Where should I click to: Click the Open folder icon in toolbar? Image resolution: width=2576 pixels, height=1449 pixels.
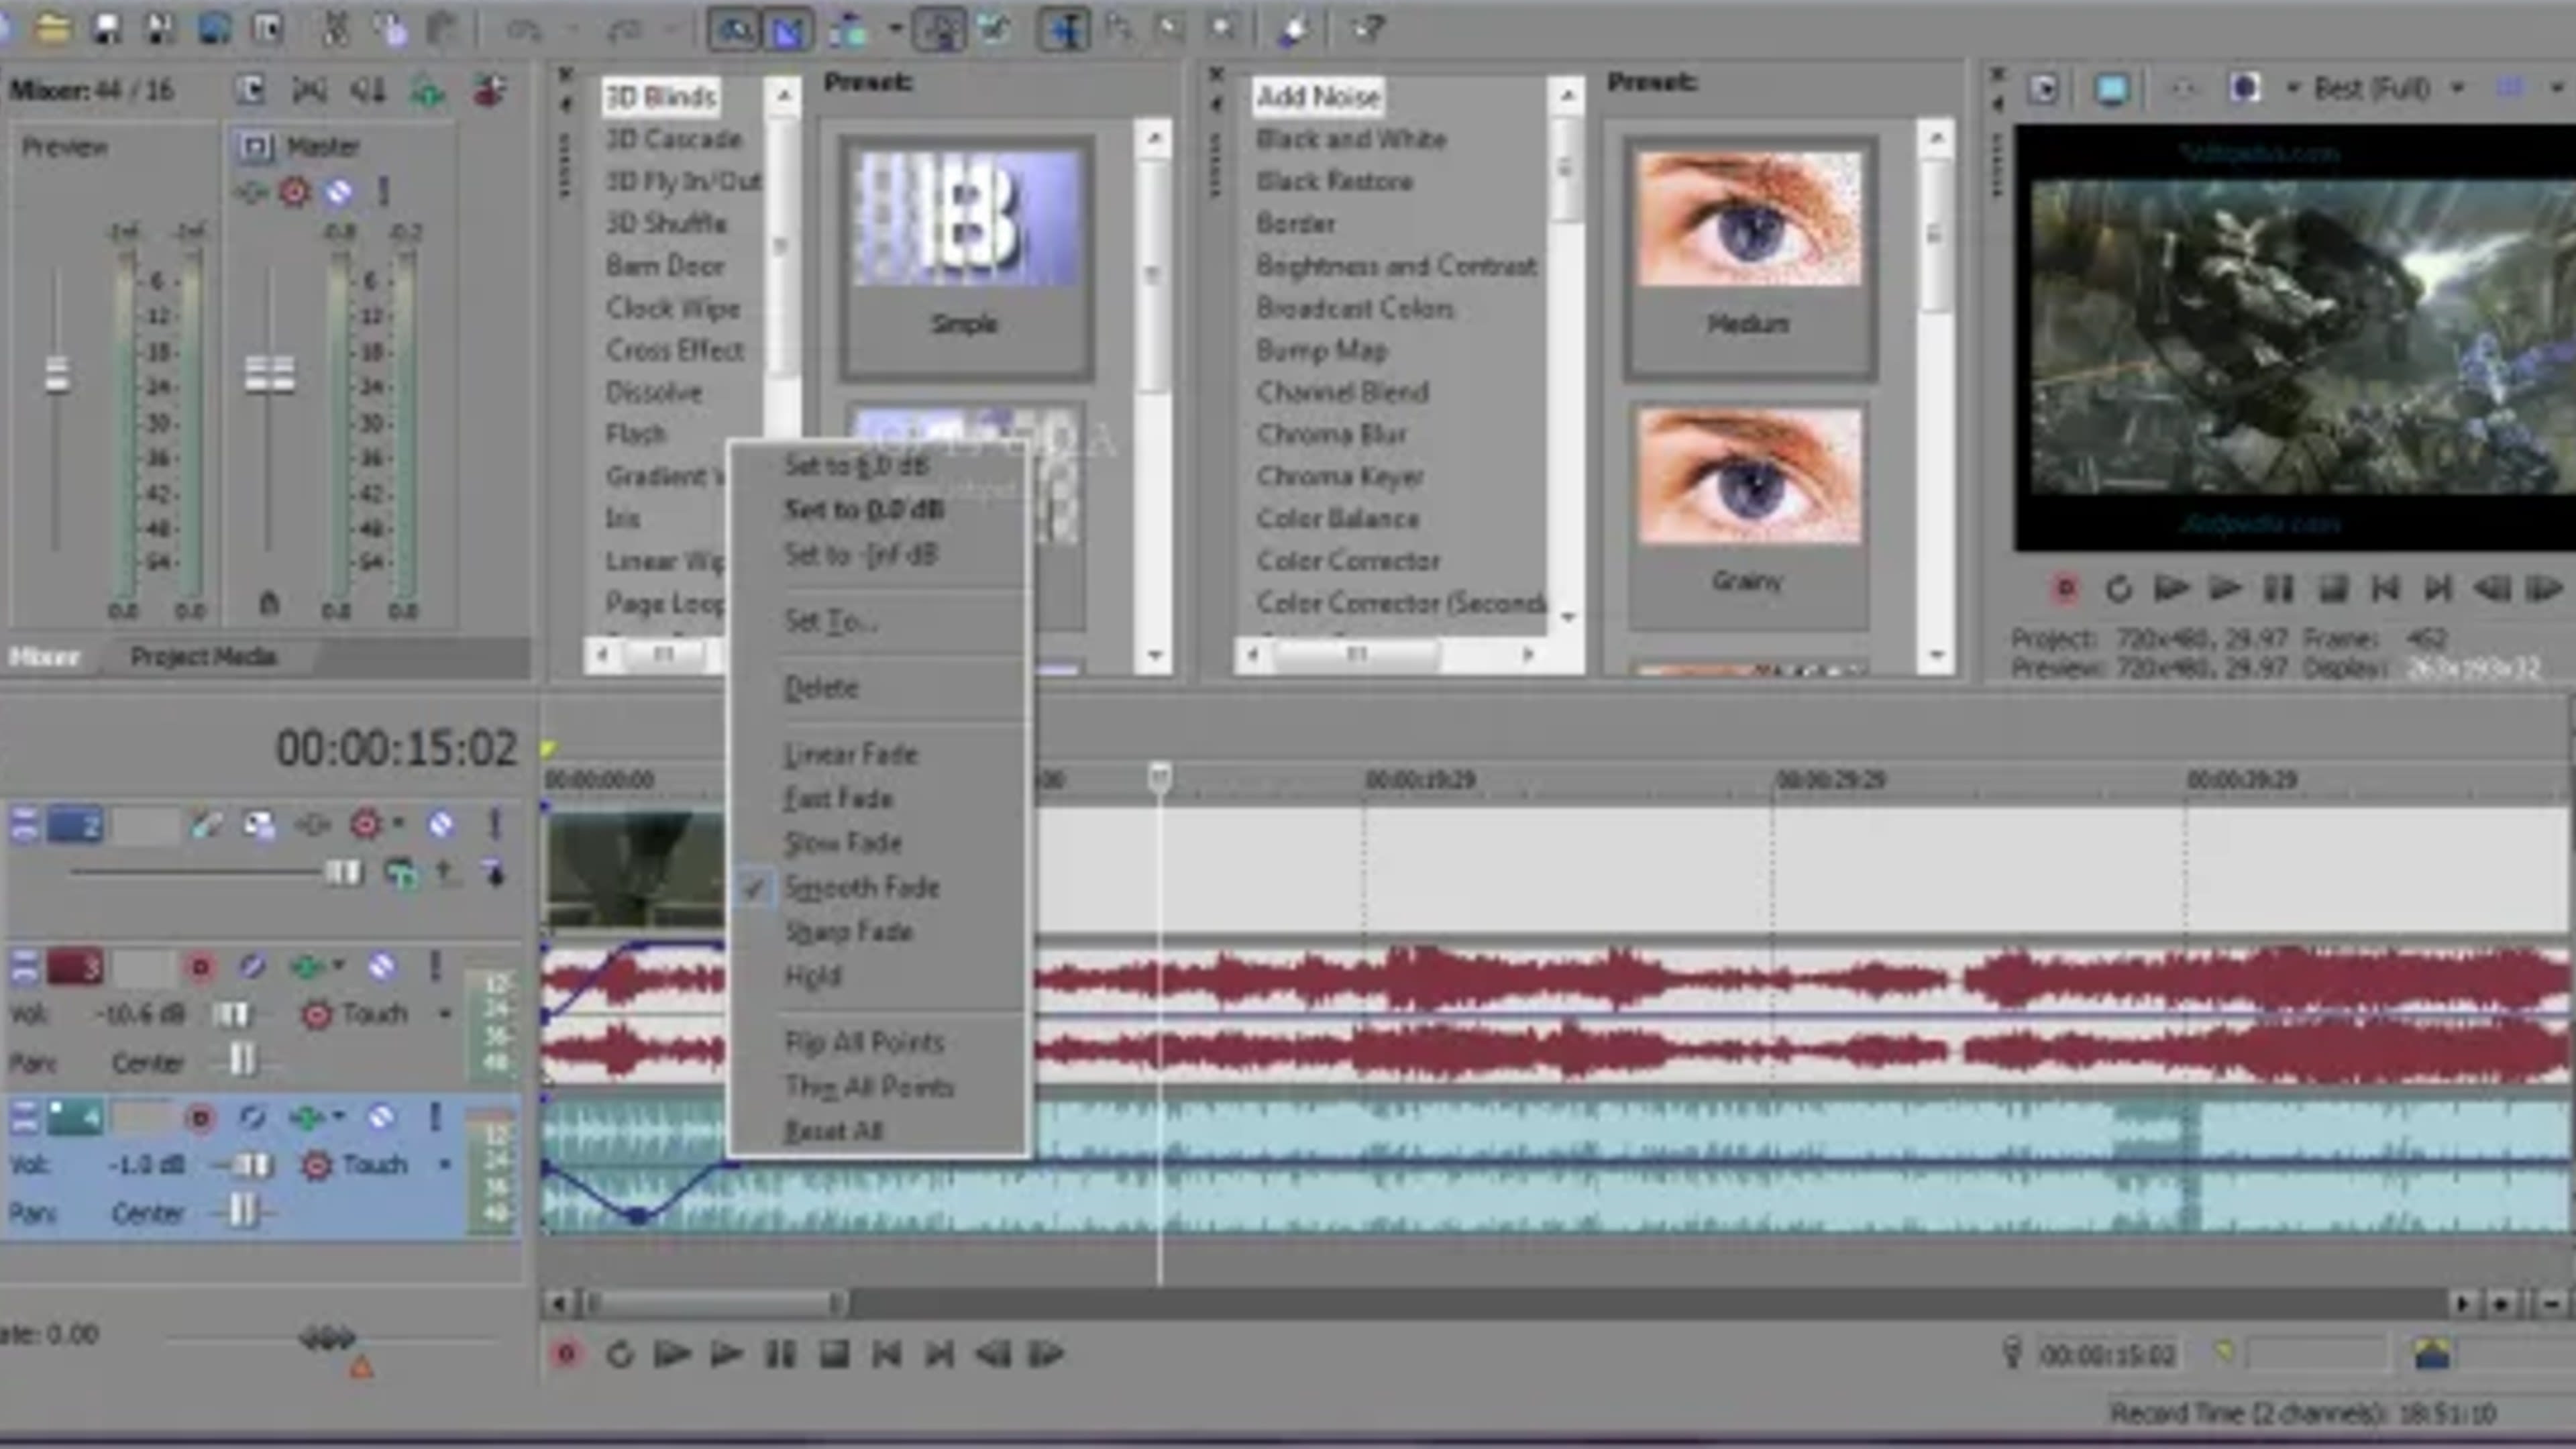[x=52, y=28]
